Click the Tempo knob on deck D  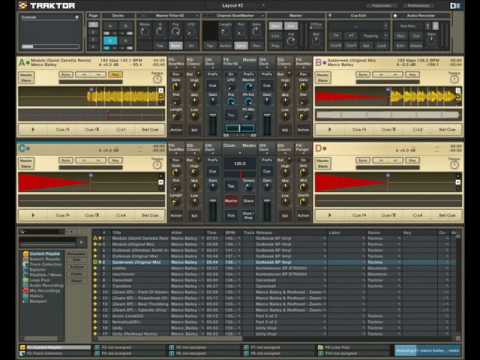tap(454, 165)
